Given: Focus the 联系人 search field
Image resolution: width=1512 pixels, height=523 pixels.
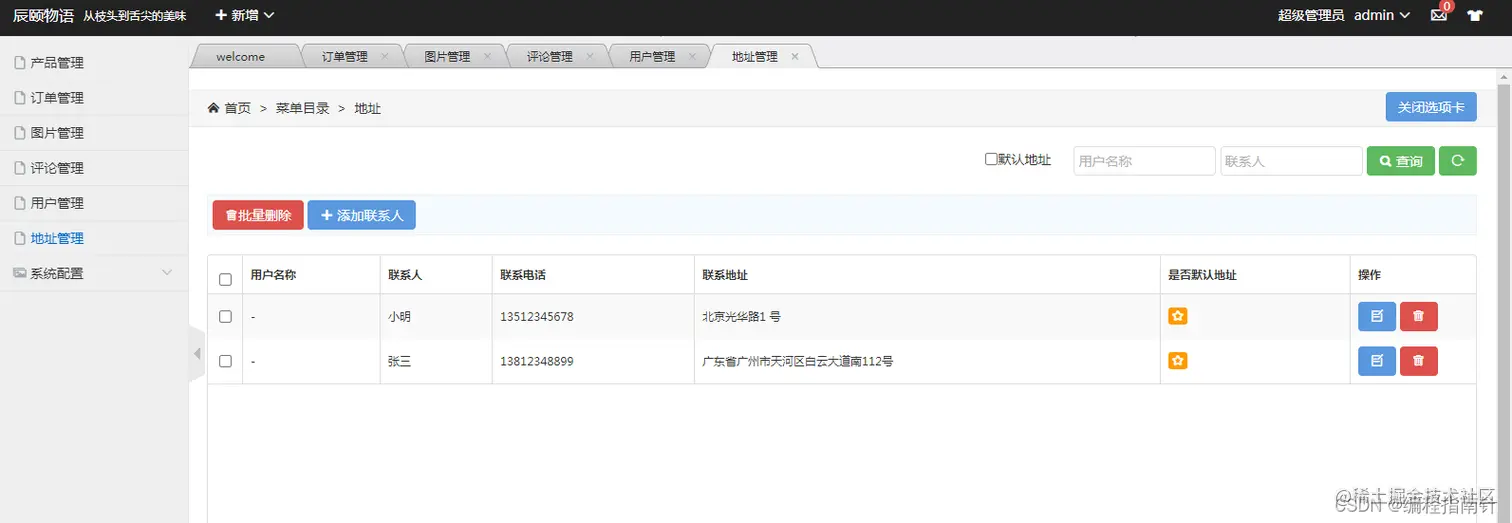Looking at the screenshot, I should 1292,161.
